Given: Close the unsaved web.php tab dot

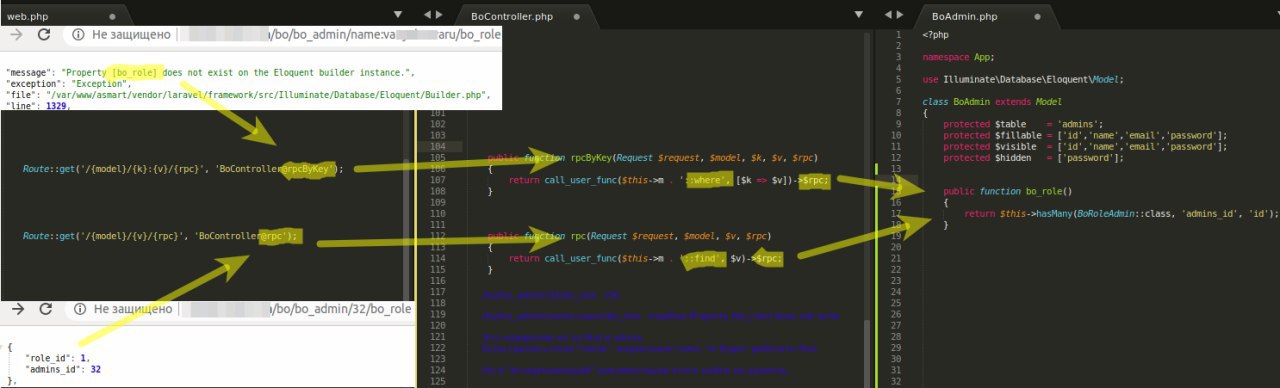Looking at the screenshot, I should (112, 17).
